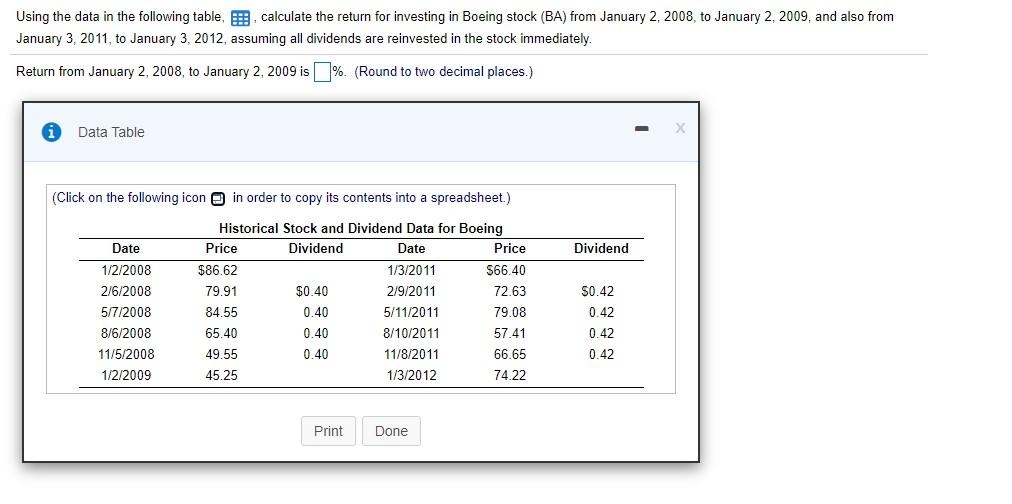Select the 5/7/2008 date cell
This screenshot has width=1012, height=504.
click(126, 312)
